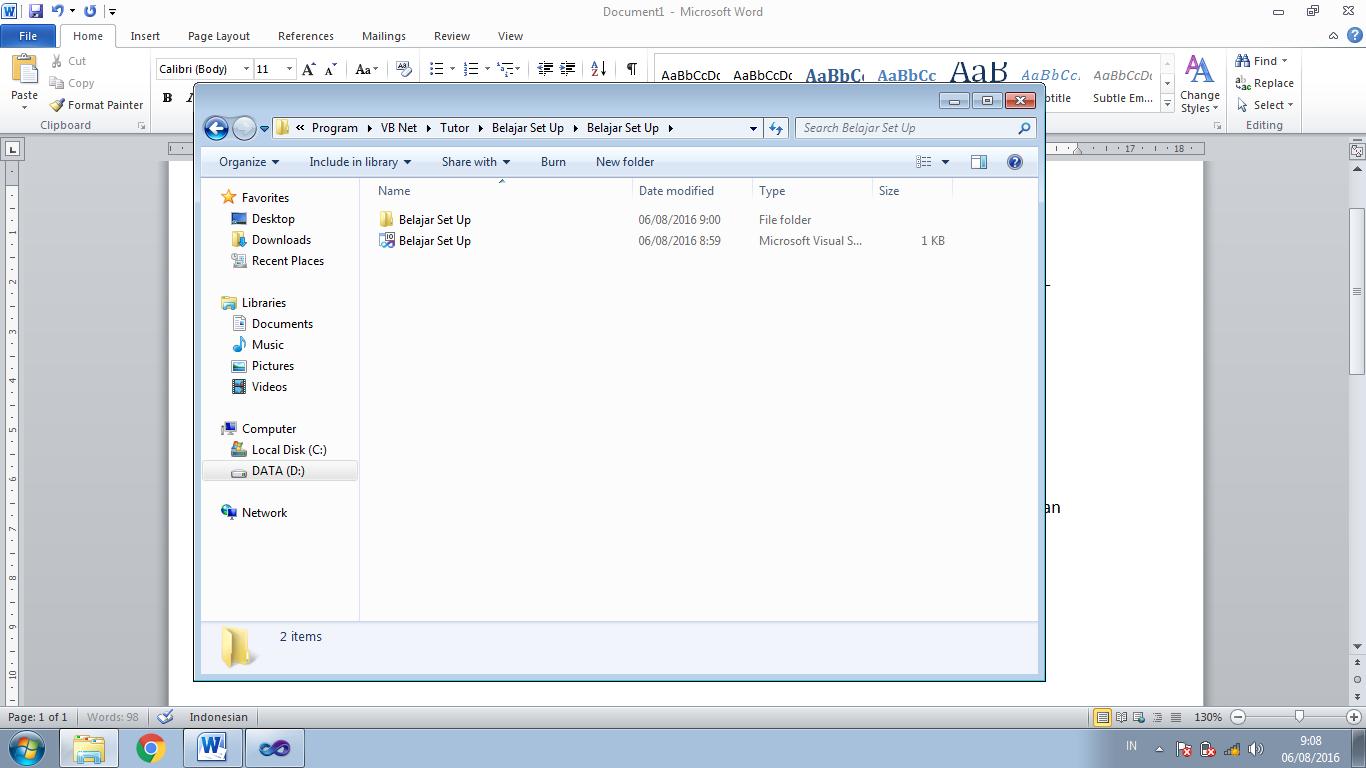
Task: Apply bullet list formatting
Action: (x=436, y=69)
